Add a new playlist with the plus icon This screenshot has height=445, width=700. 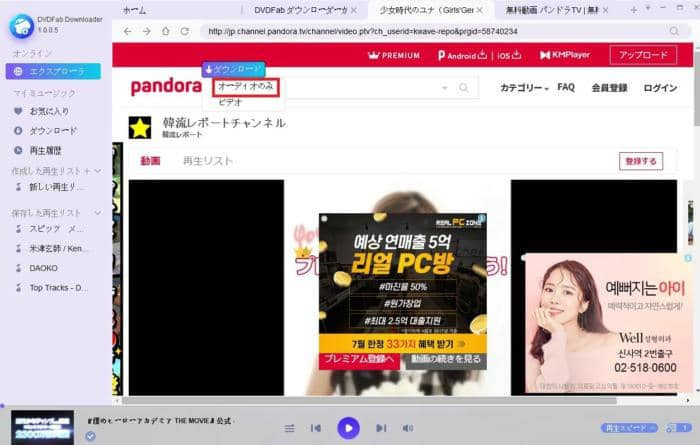[x=87, y=171]
